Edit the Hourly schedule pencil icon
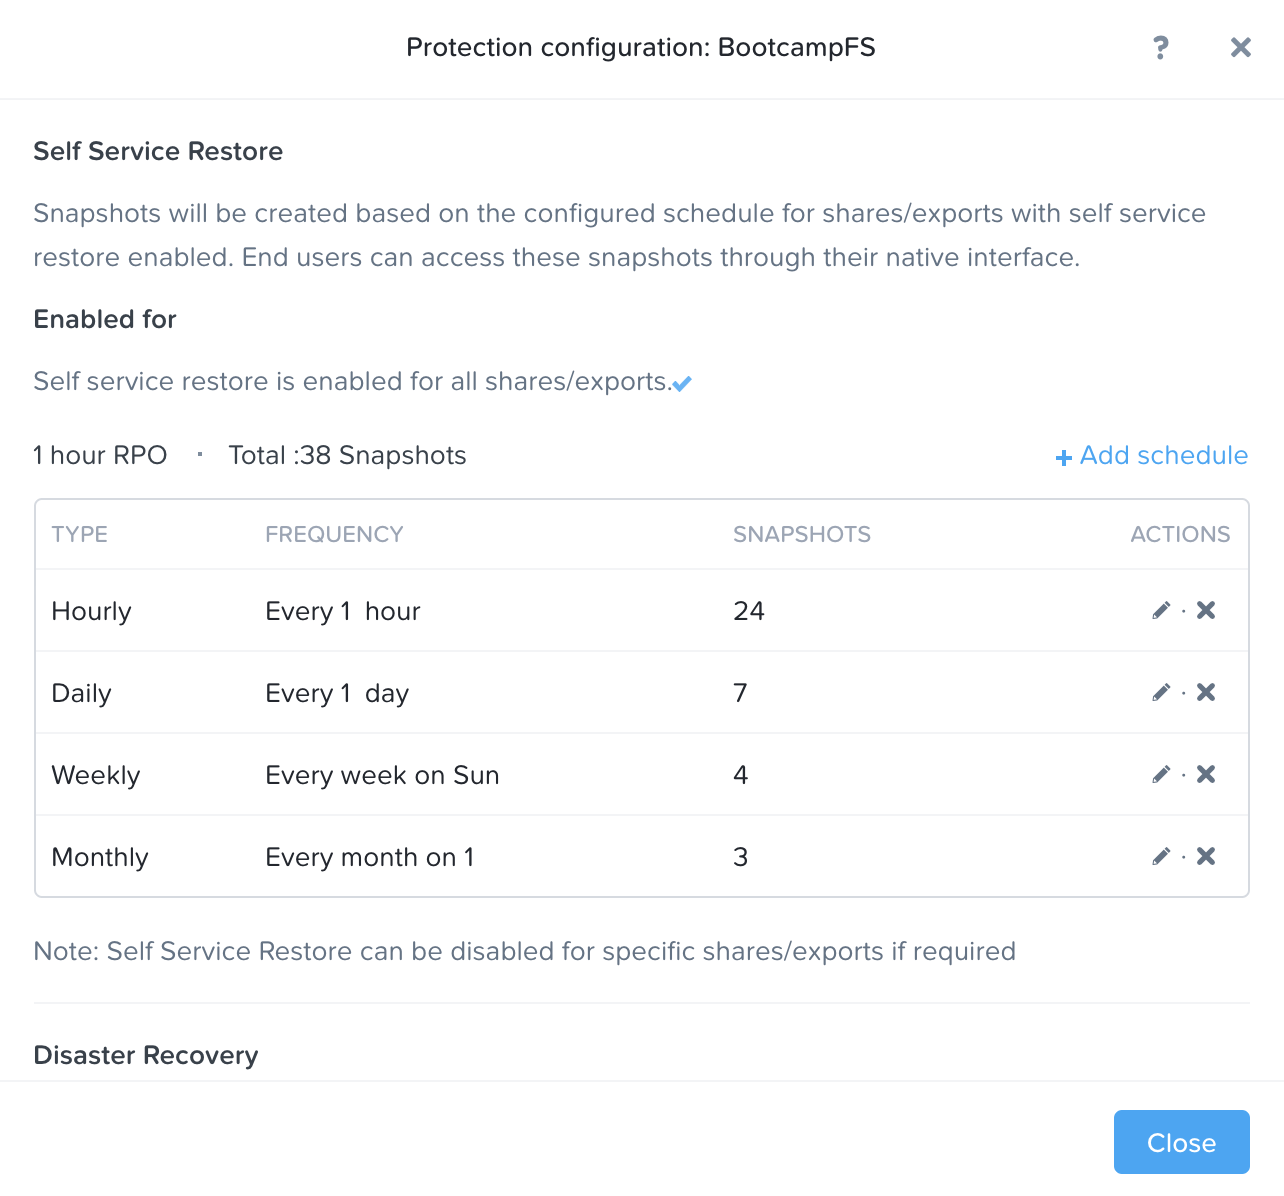 pyautogui.click(x=1161, y=610)
